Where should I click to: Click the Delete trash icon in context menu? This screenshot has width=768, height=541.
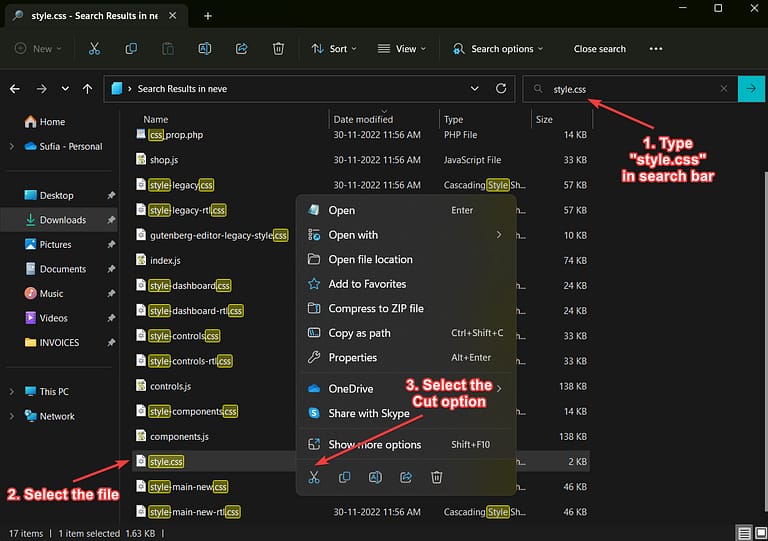point(436,478)
